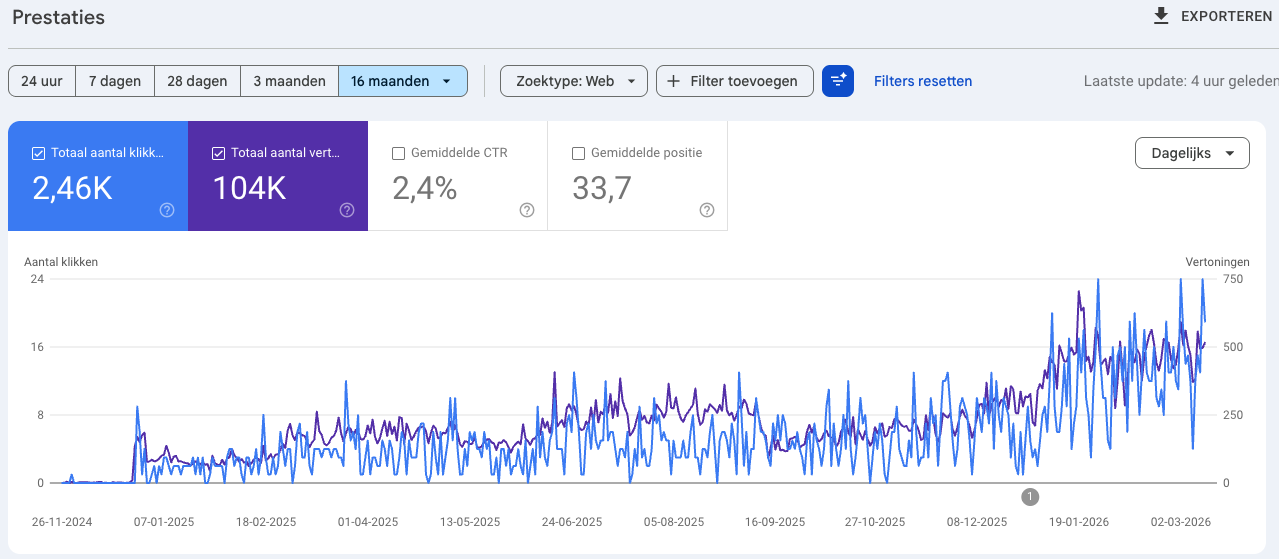Select the 3 maanden date range
The image size is (1279, 559).
pos(289,81)
